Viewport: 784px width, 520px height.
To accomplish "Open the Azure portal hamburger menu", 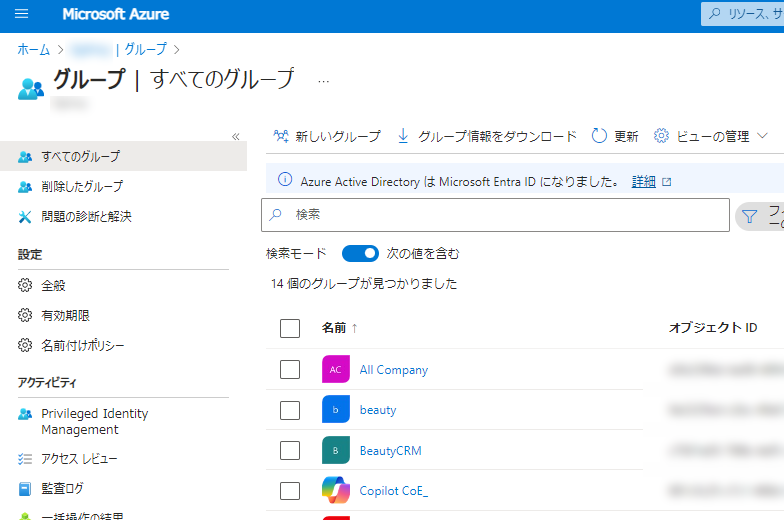I will 22,14.
